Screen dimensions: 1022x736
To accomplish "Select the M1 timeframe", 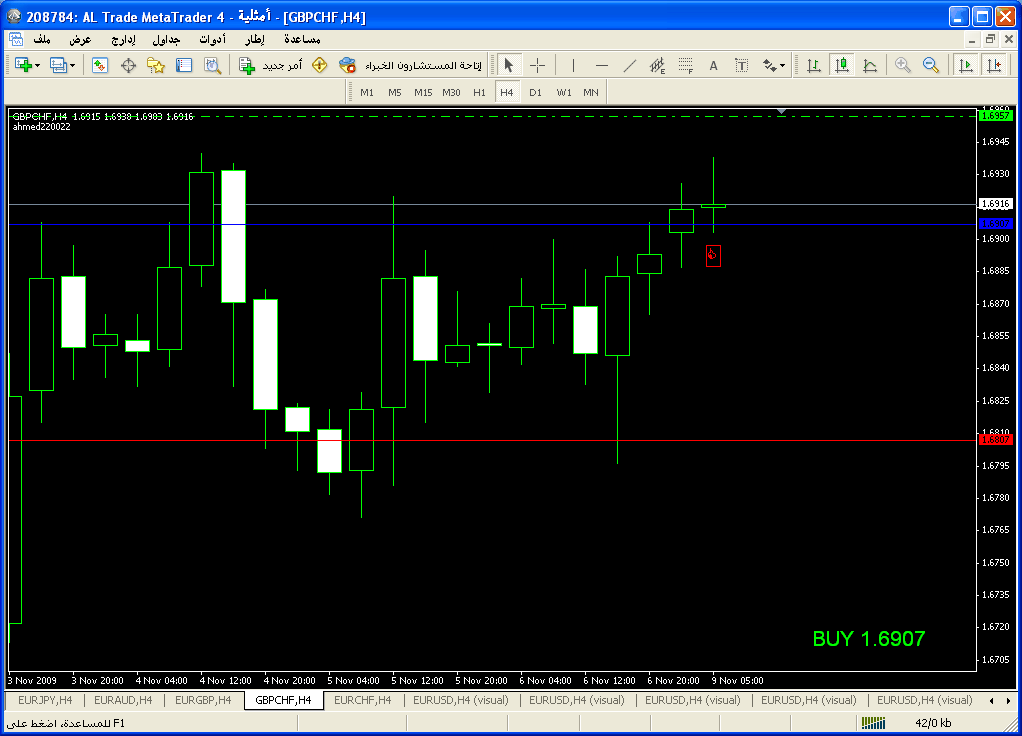I will 367,93.
